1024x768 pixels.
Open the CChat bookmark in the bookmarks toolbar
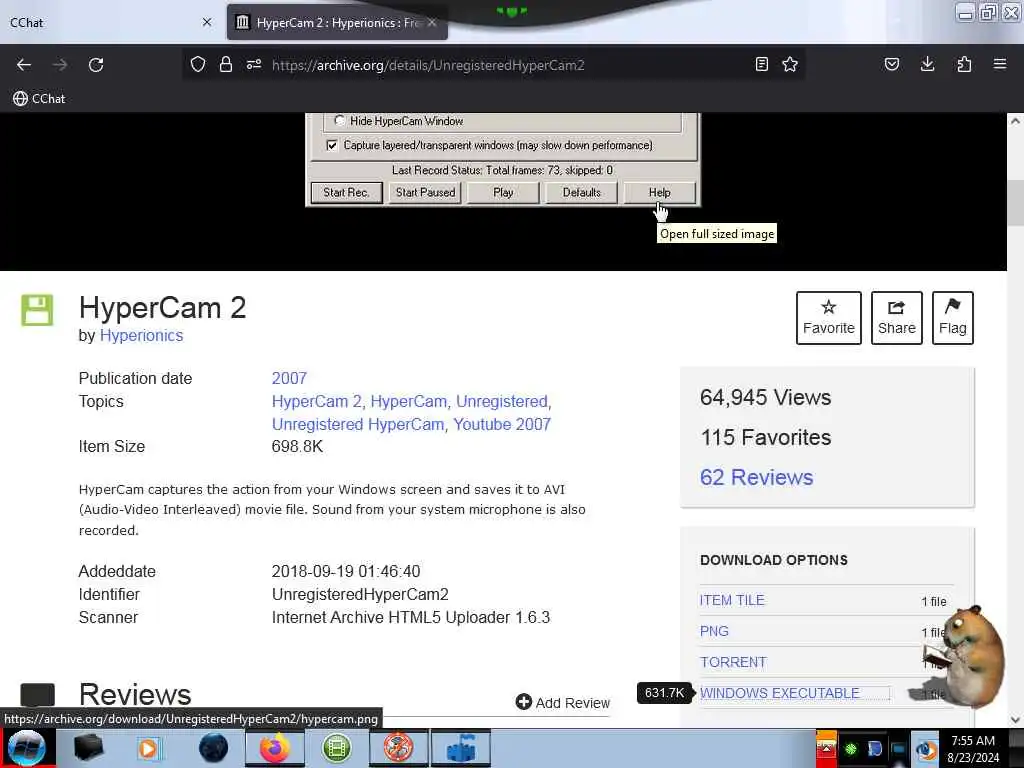(39, 99)
